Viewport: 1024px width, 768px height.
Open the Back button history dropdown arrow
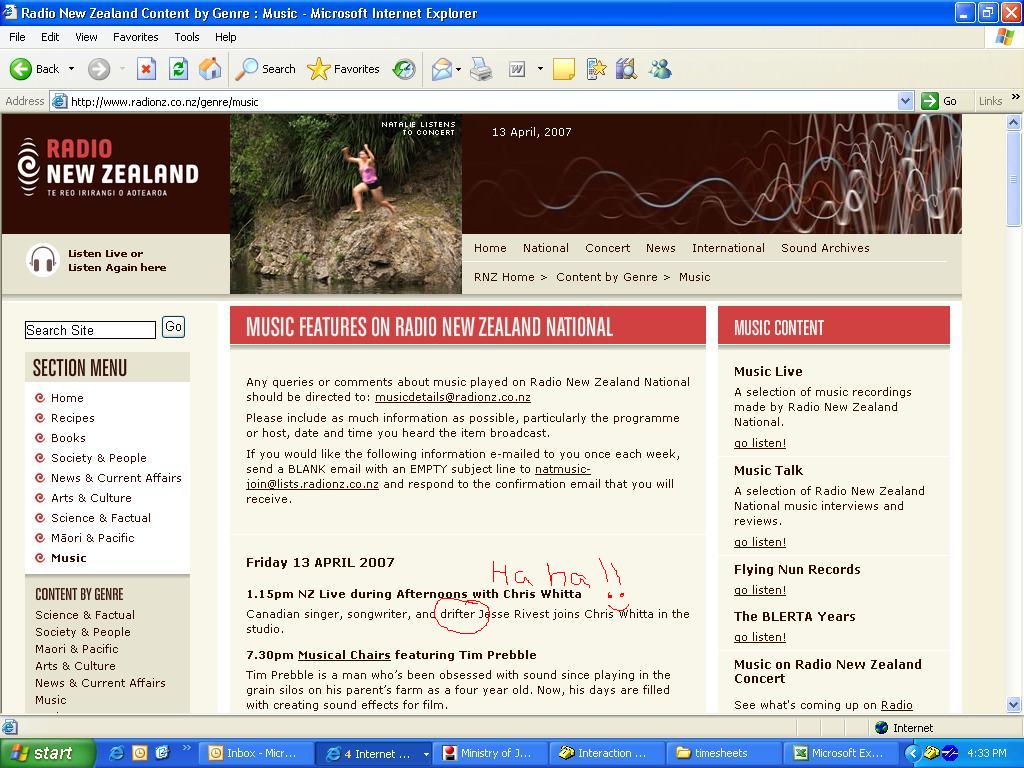click(71, 69)
